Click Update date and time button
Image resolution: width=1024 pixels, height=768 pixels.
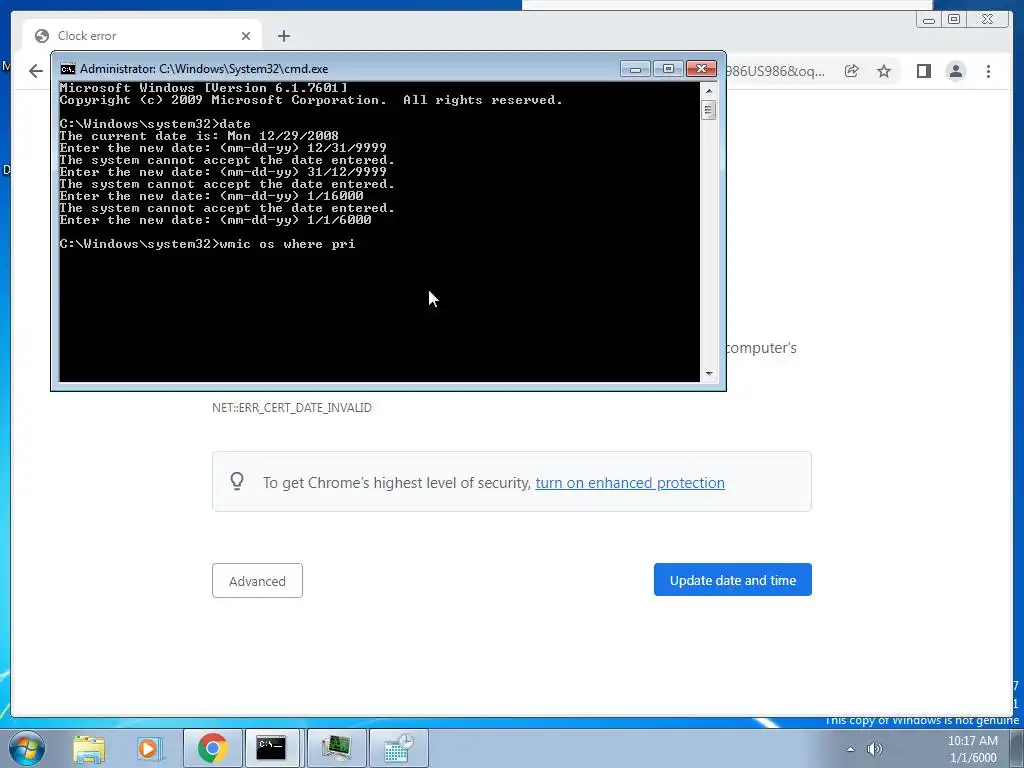(733, 580)
